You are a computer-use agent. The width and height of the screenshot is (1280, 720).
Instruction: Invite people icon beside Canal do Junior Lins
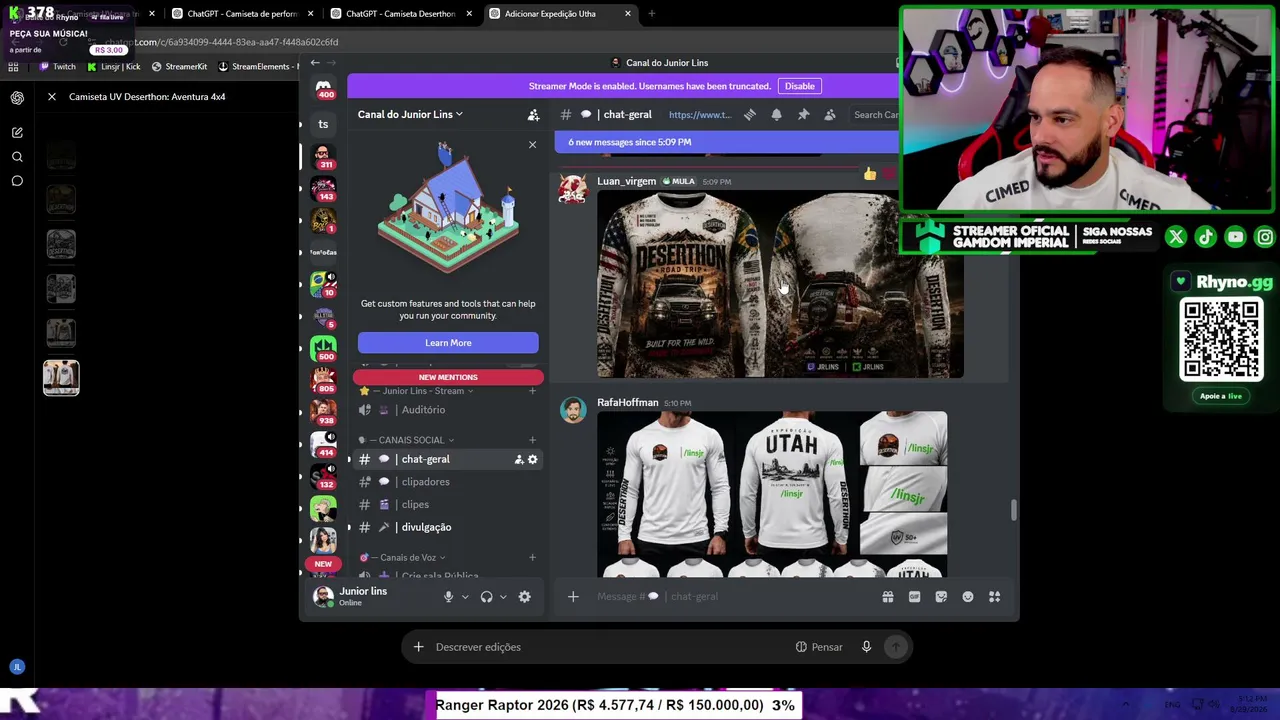click(533, 115)
